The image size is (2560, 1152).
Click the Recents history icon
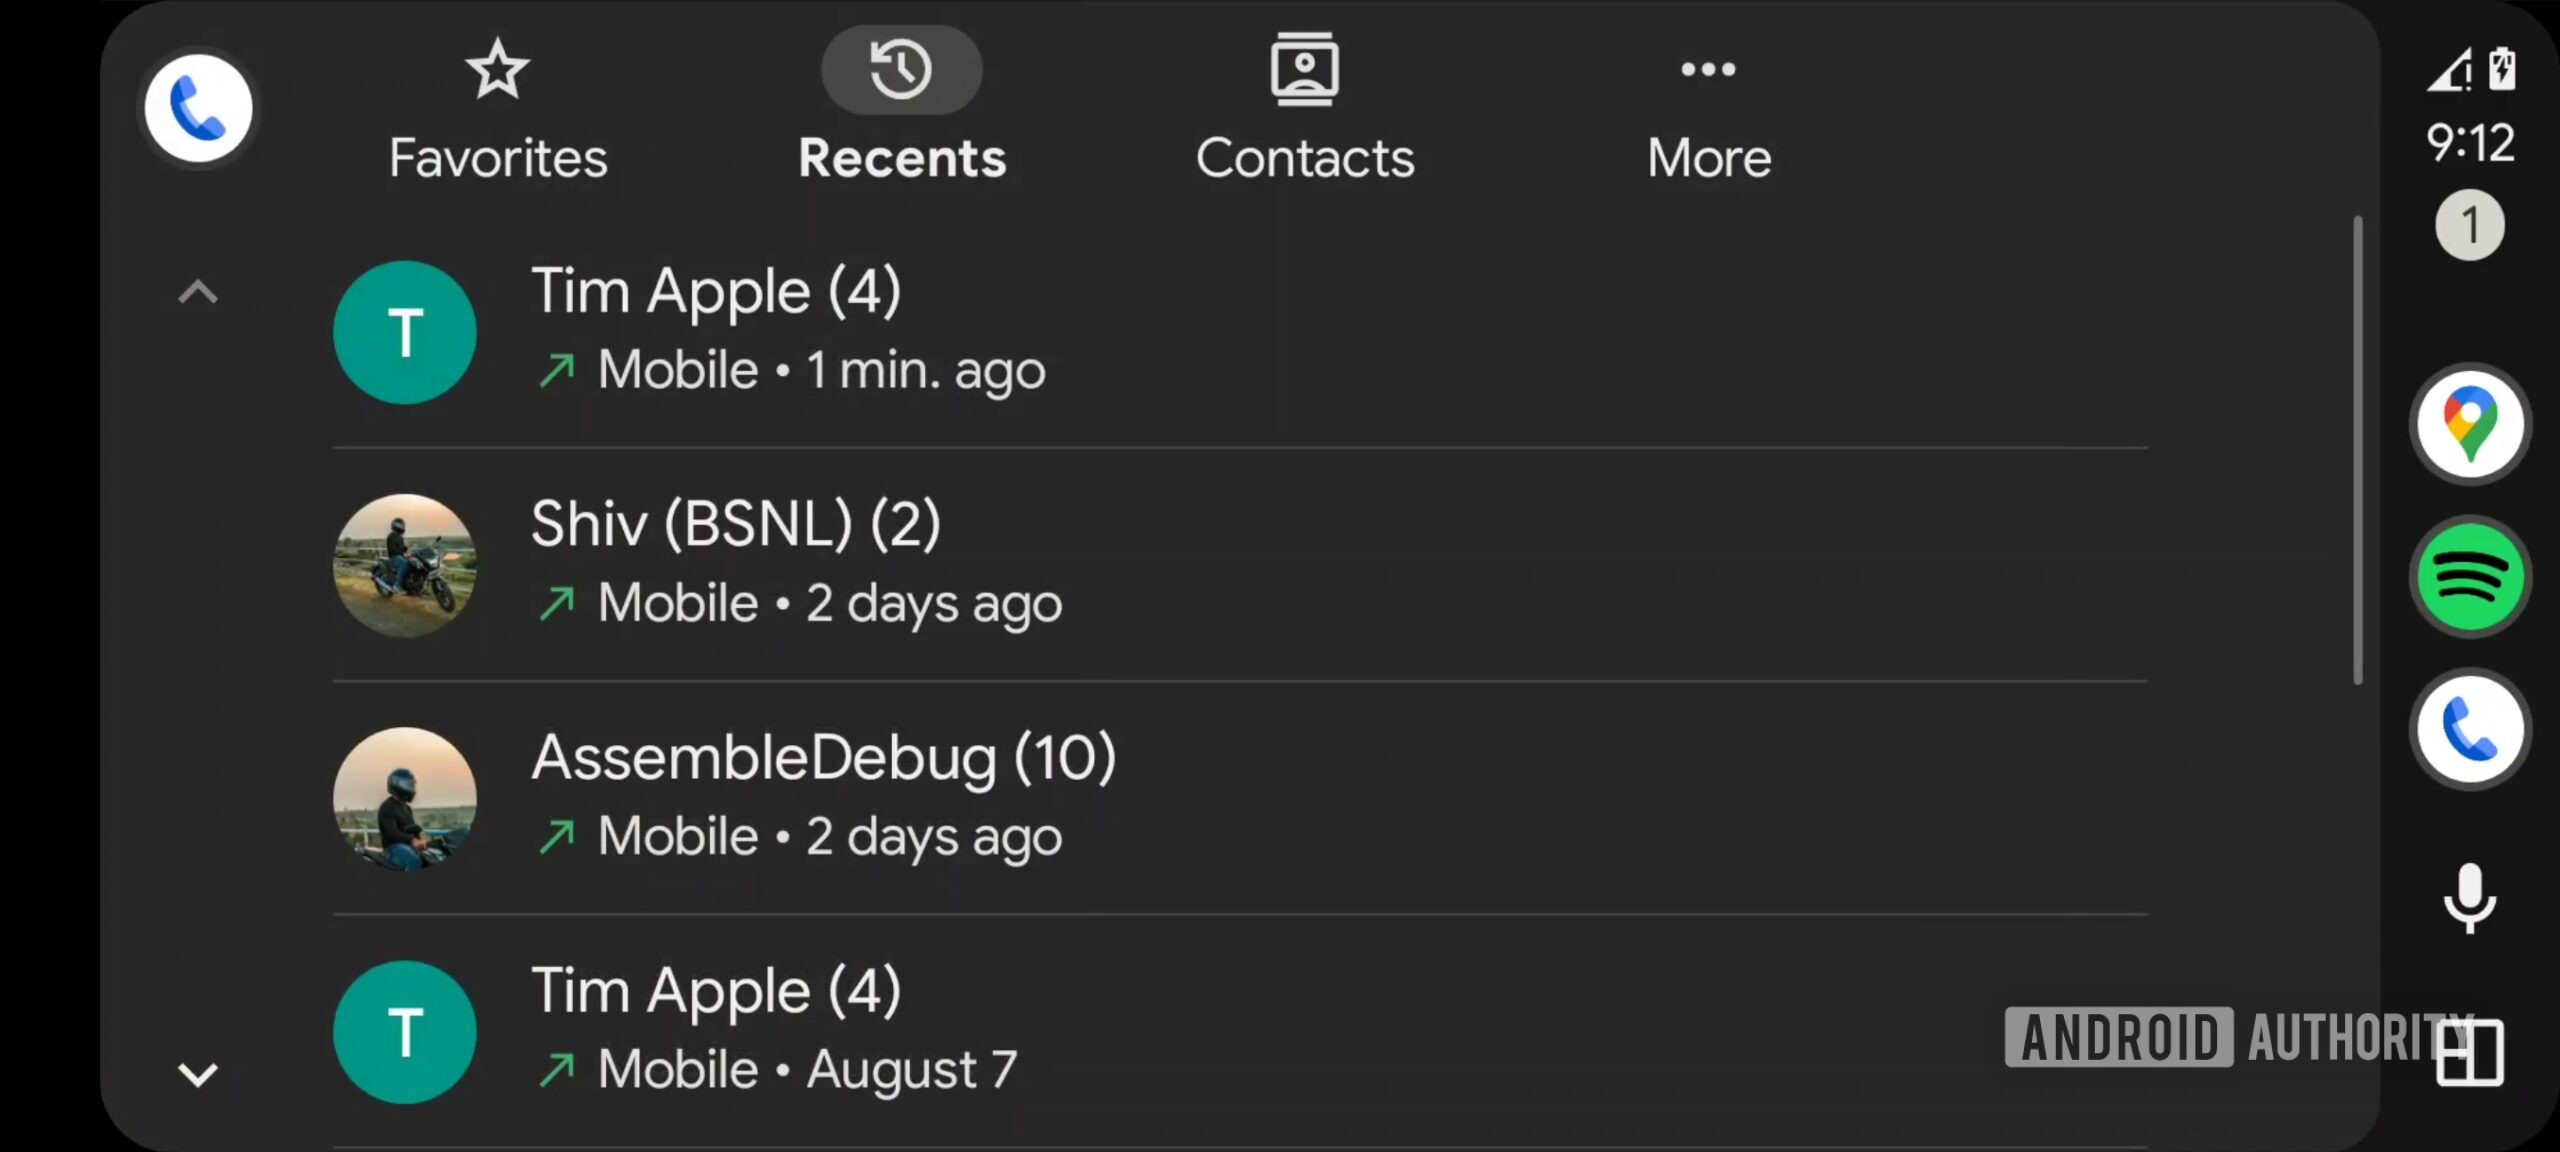[x=900, y=69]
